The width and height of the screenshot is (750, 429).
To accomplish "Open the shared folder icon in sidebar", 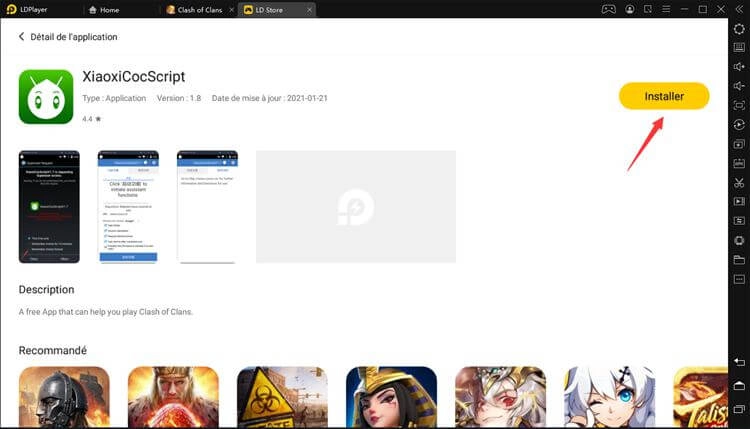I will tap(739, 260).
